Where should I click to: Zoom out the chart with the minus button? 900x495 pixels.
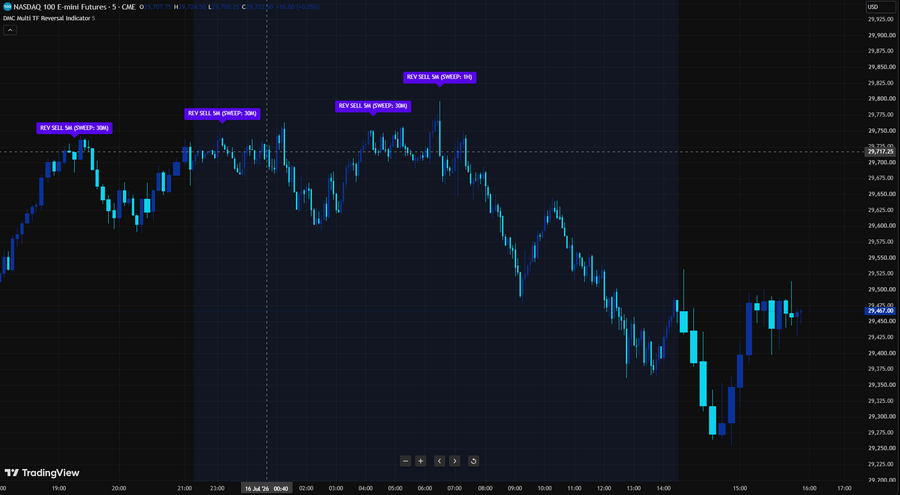(405, 461)
